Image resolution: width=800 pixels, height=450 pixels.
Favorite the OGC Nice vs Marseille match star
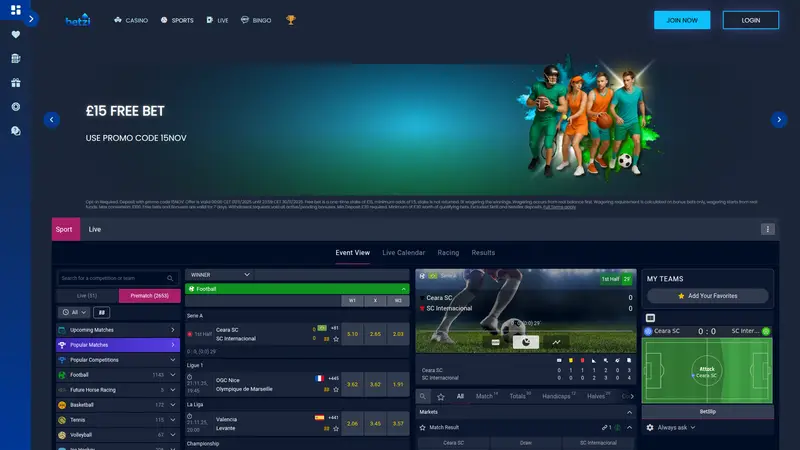pyautogui.click(x=336, y=389)
